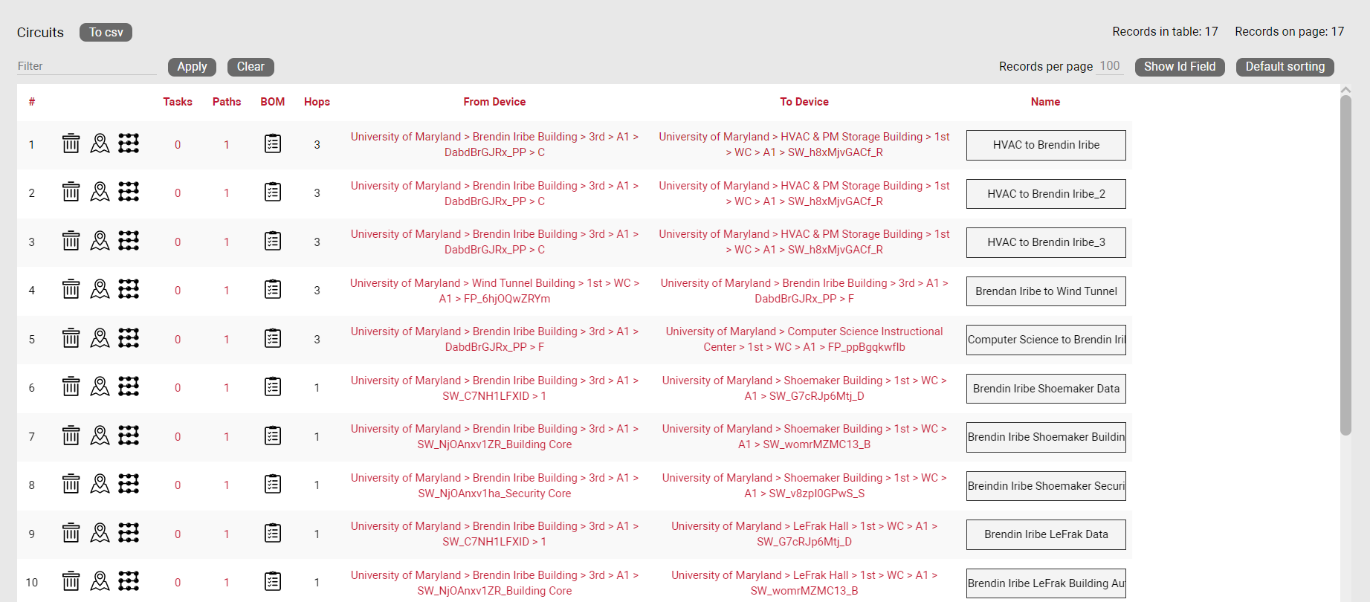The width and height of the screenshot is (1370, 602).
Task: Open BOM clipboard for row 1
Action: pos(272,144)
